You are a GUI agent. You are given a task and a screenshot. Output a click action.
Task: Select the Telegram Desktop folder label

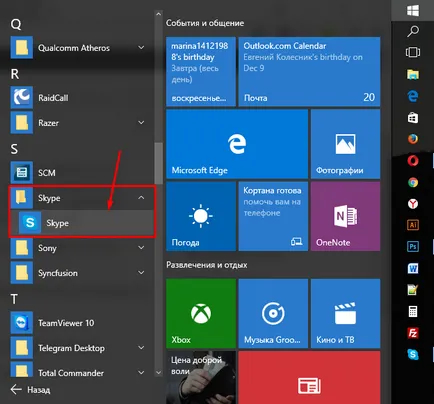71,348
